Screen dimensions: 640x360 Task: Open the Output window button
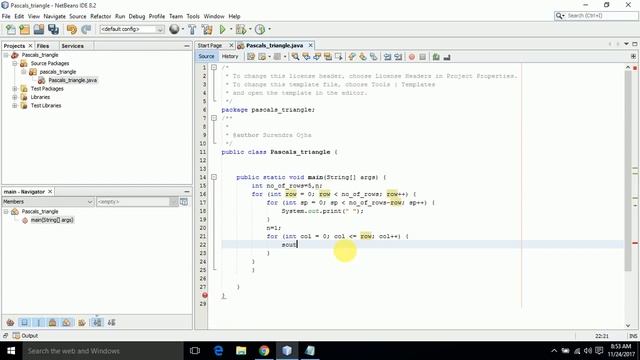pos(25,336)
